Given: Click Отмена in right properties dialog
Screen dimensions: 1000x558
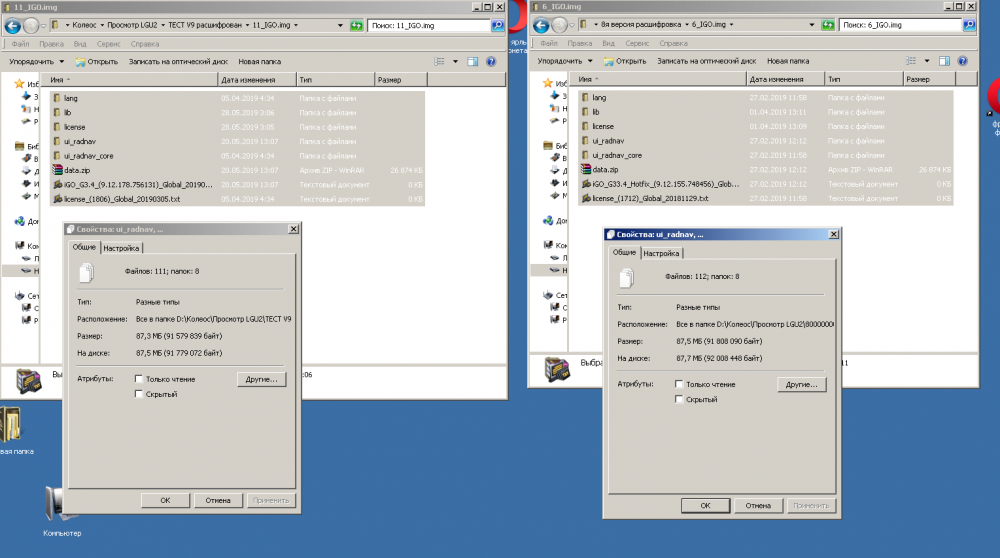Looking at the screenshot, I should [758, 506].
